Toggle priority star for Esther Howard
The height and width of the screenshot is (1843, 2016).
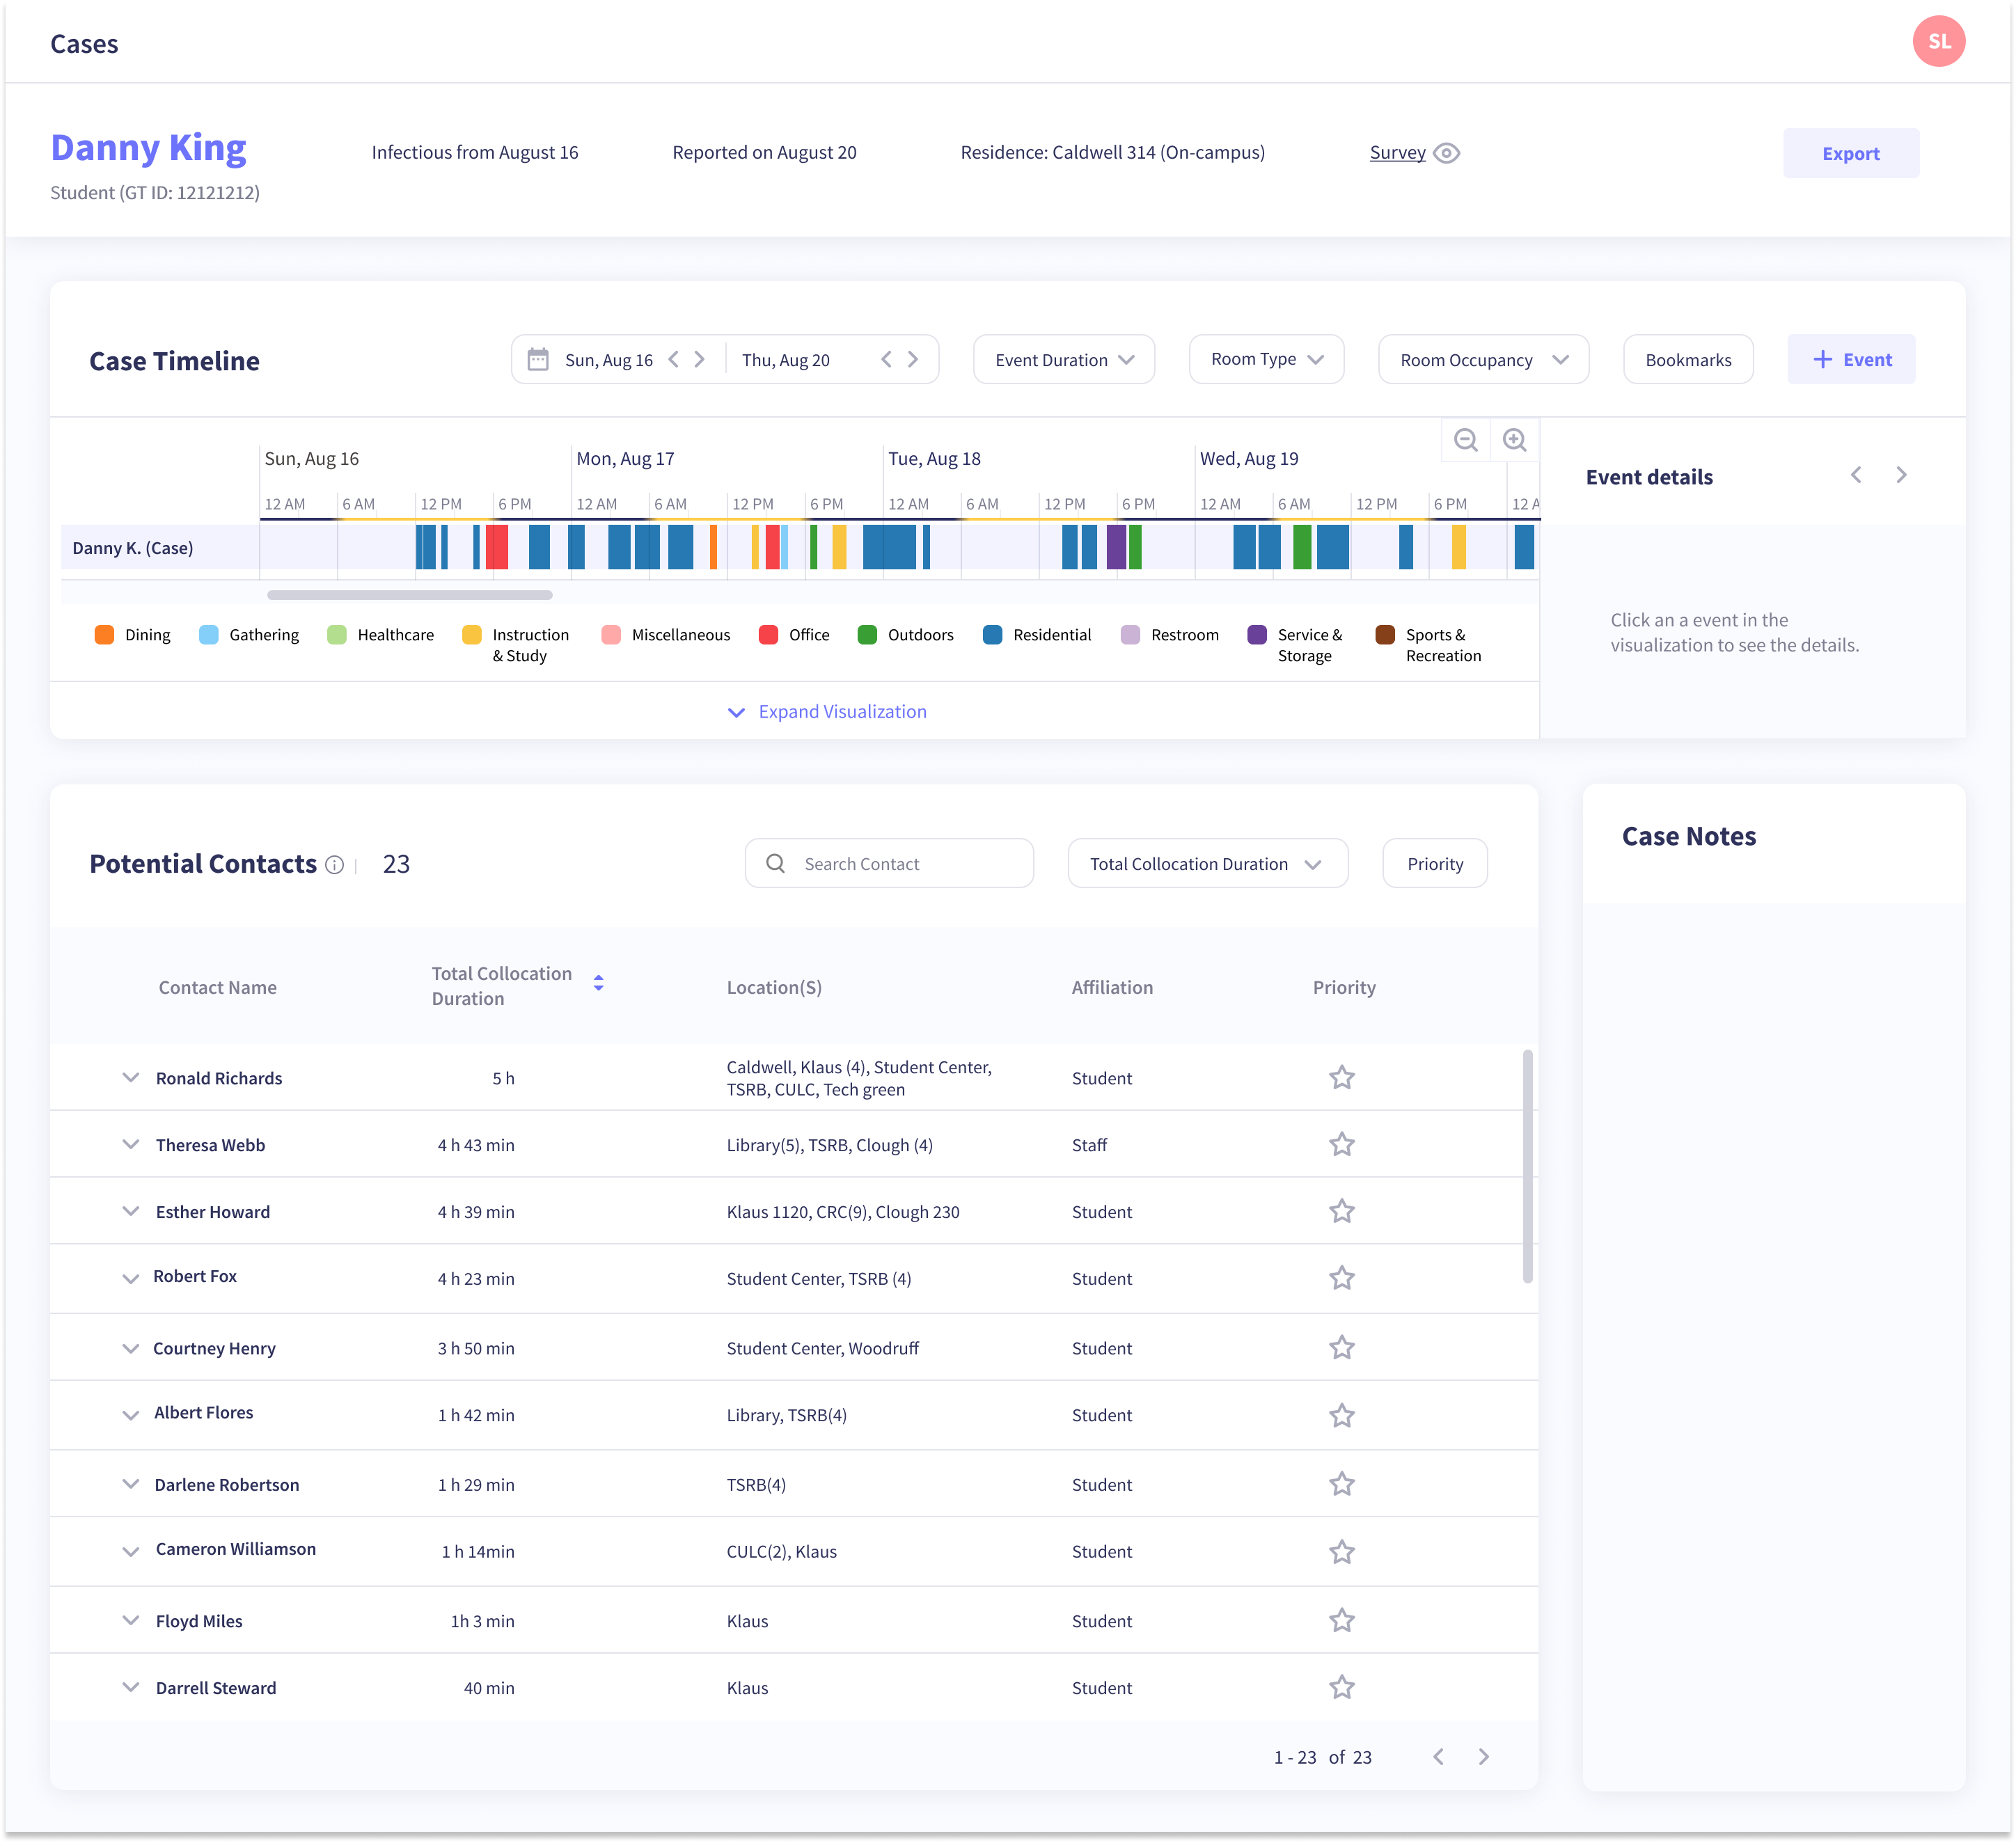click(x=1341, y=1212)
